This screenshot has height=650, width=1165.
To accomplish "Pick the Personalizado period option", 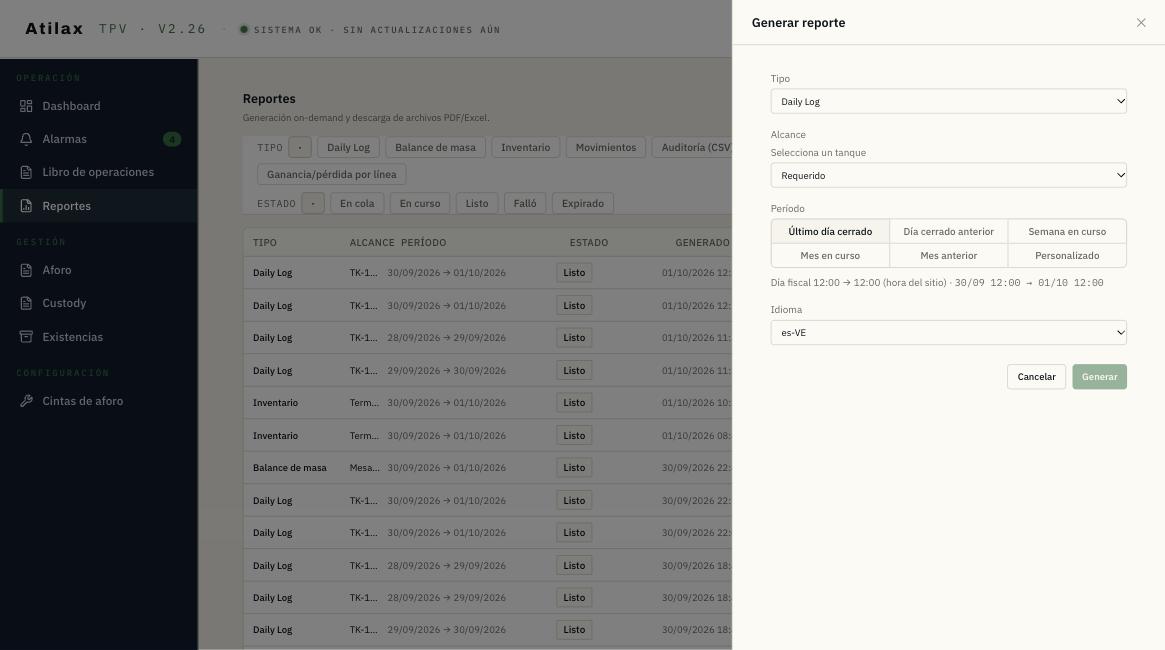I will point(1067,256).
